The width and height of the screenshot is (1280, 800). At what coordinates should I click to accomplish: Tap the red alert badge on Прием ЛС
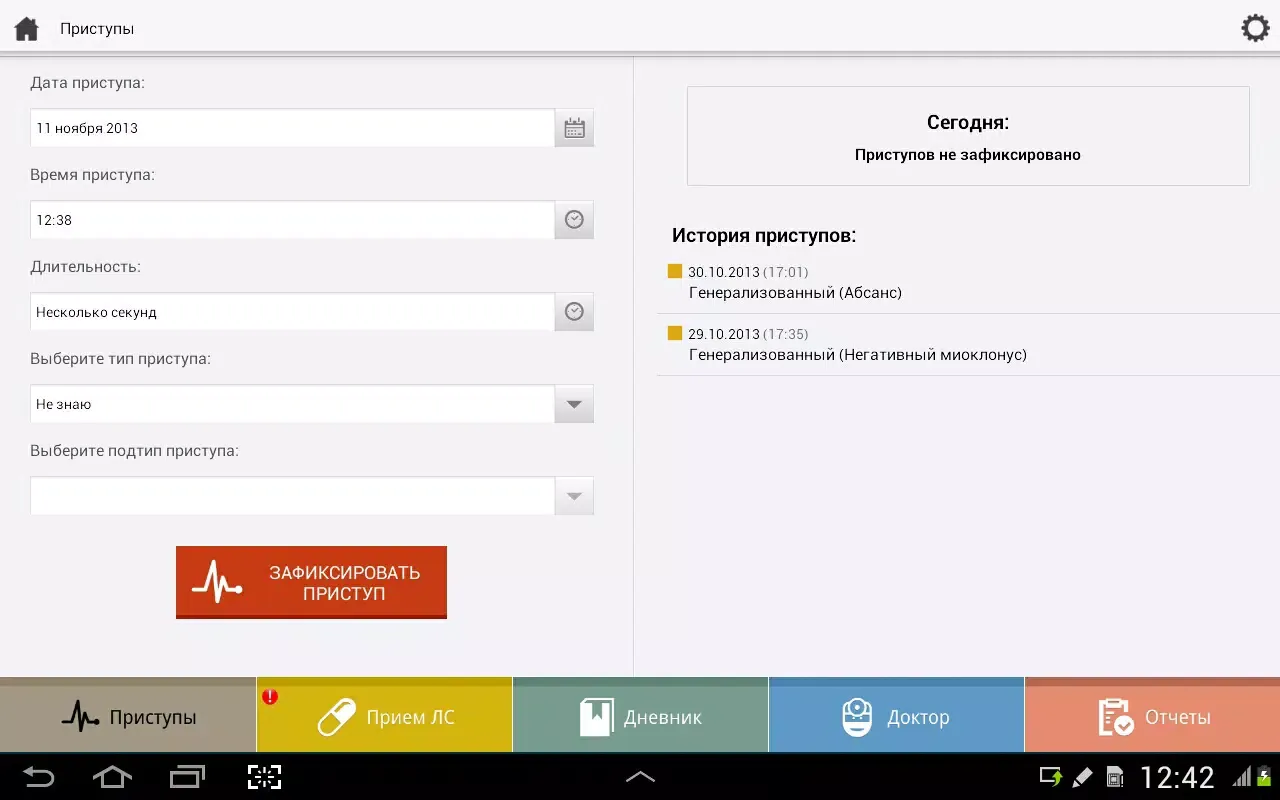pos(270,696)
